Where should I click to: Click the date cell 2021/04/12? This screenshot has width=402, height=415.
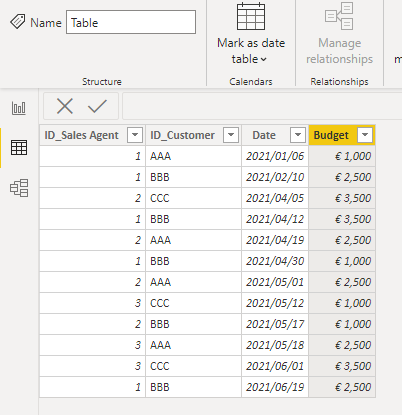275,219
